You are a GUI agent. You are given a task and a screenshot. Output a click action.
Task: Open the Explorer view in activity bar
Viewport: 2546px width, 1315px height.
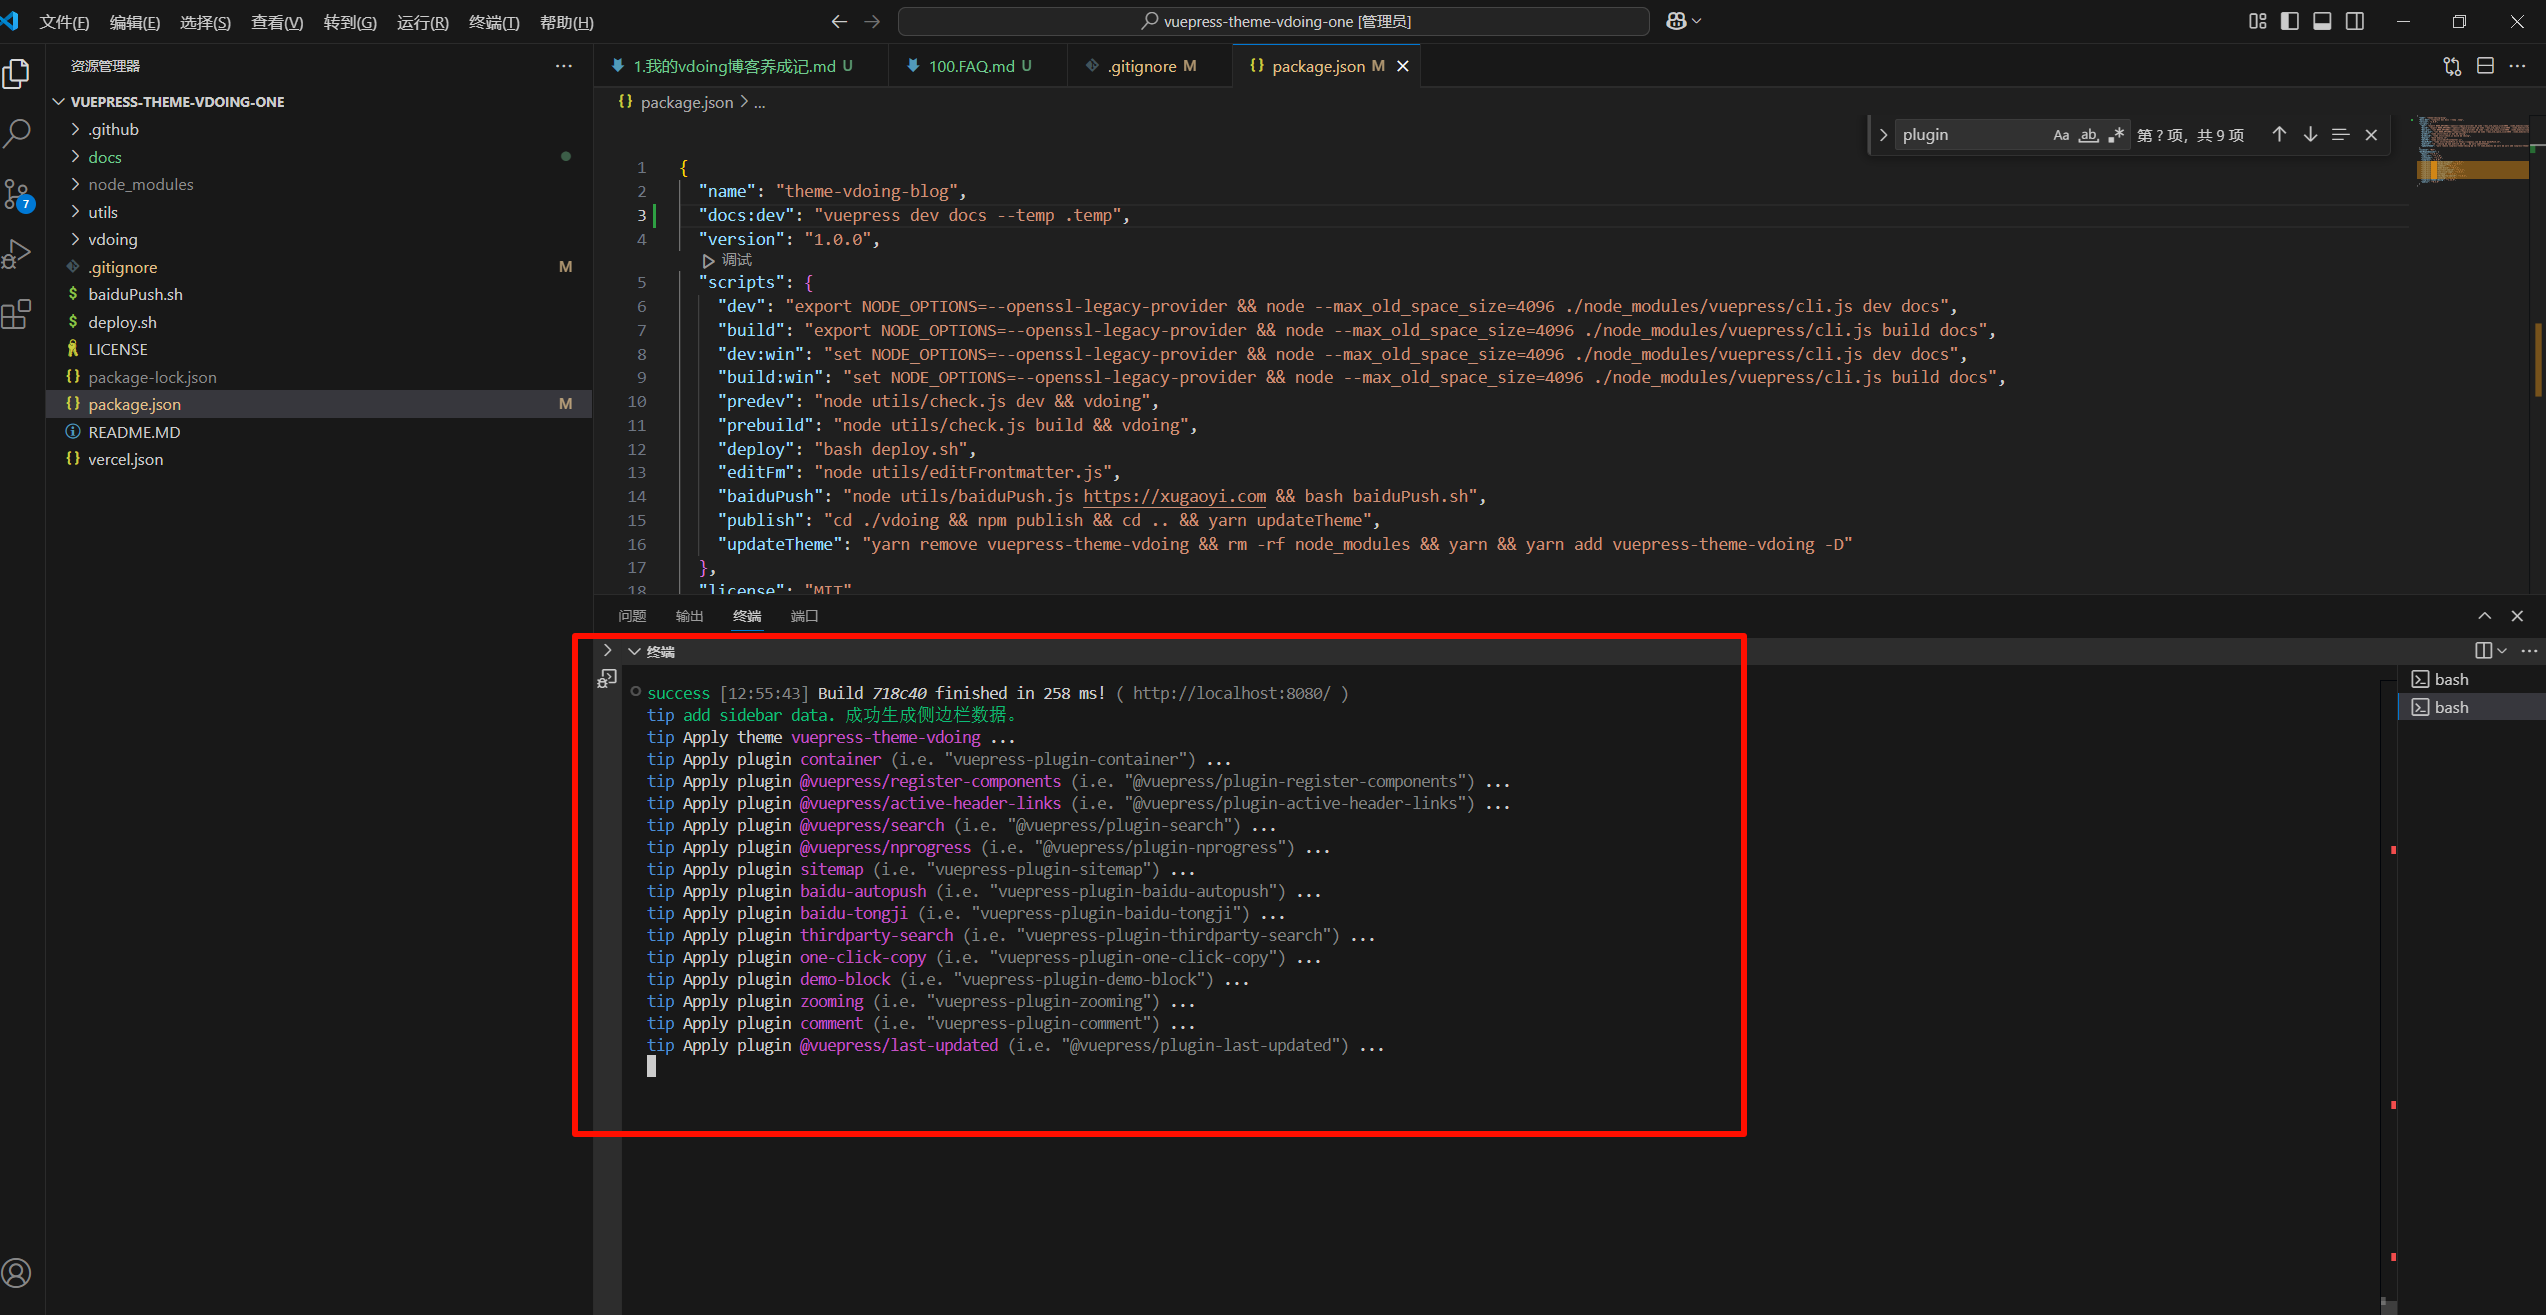pos(17,74)
